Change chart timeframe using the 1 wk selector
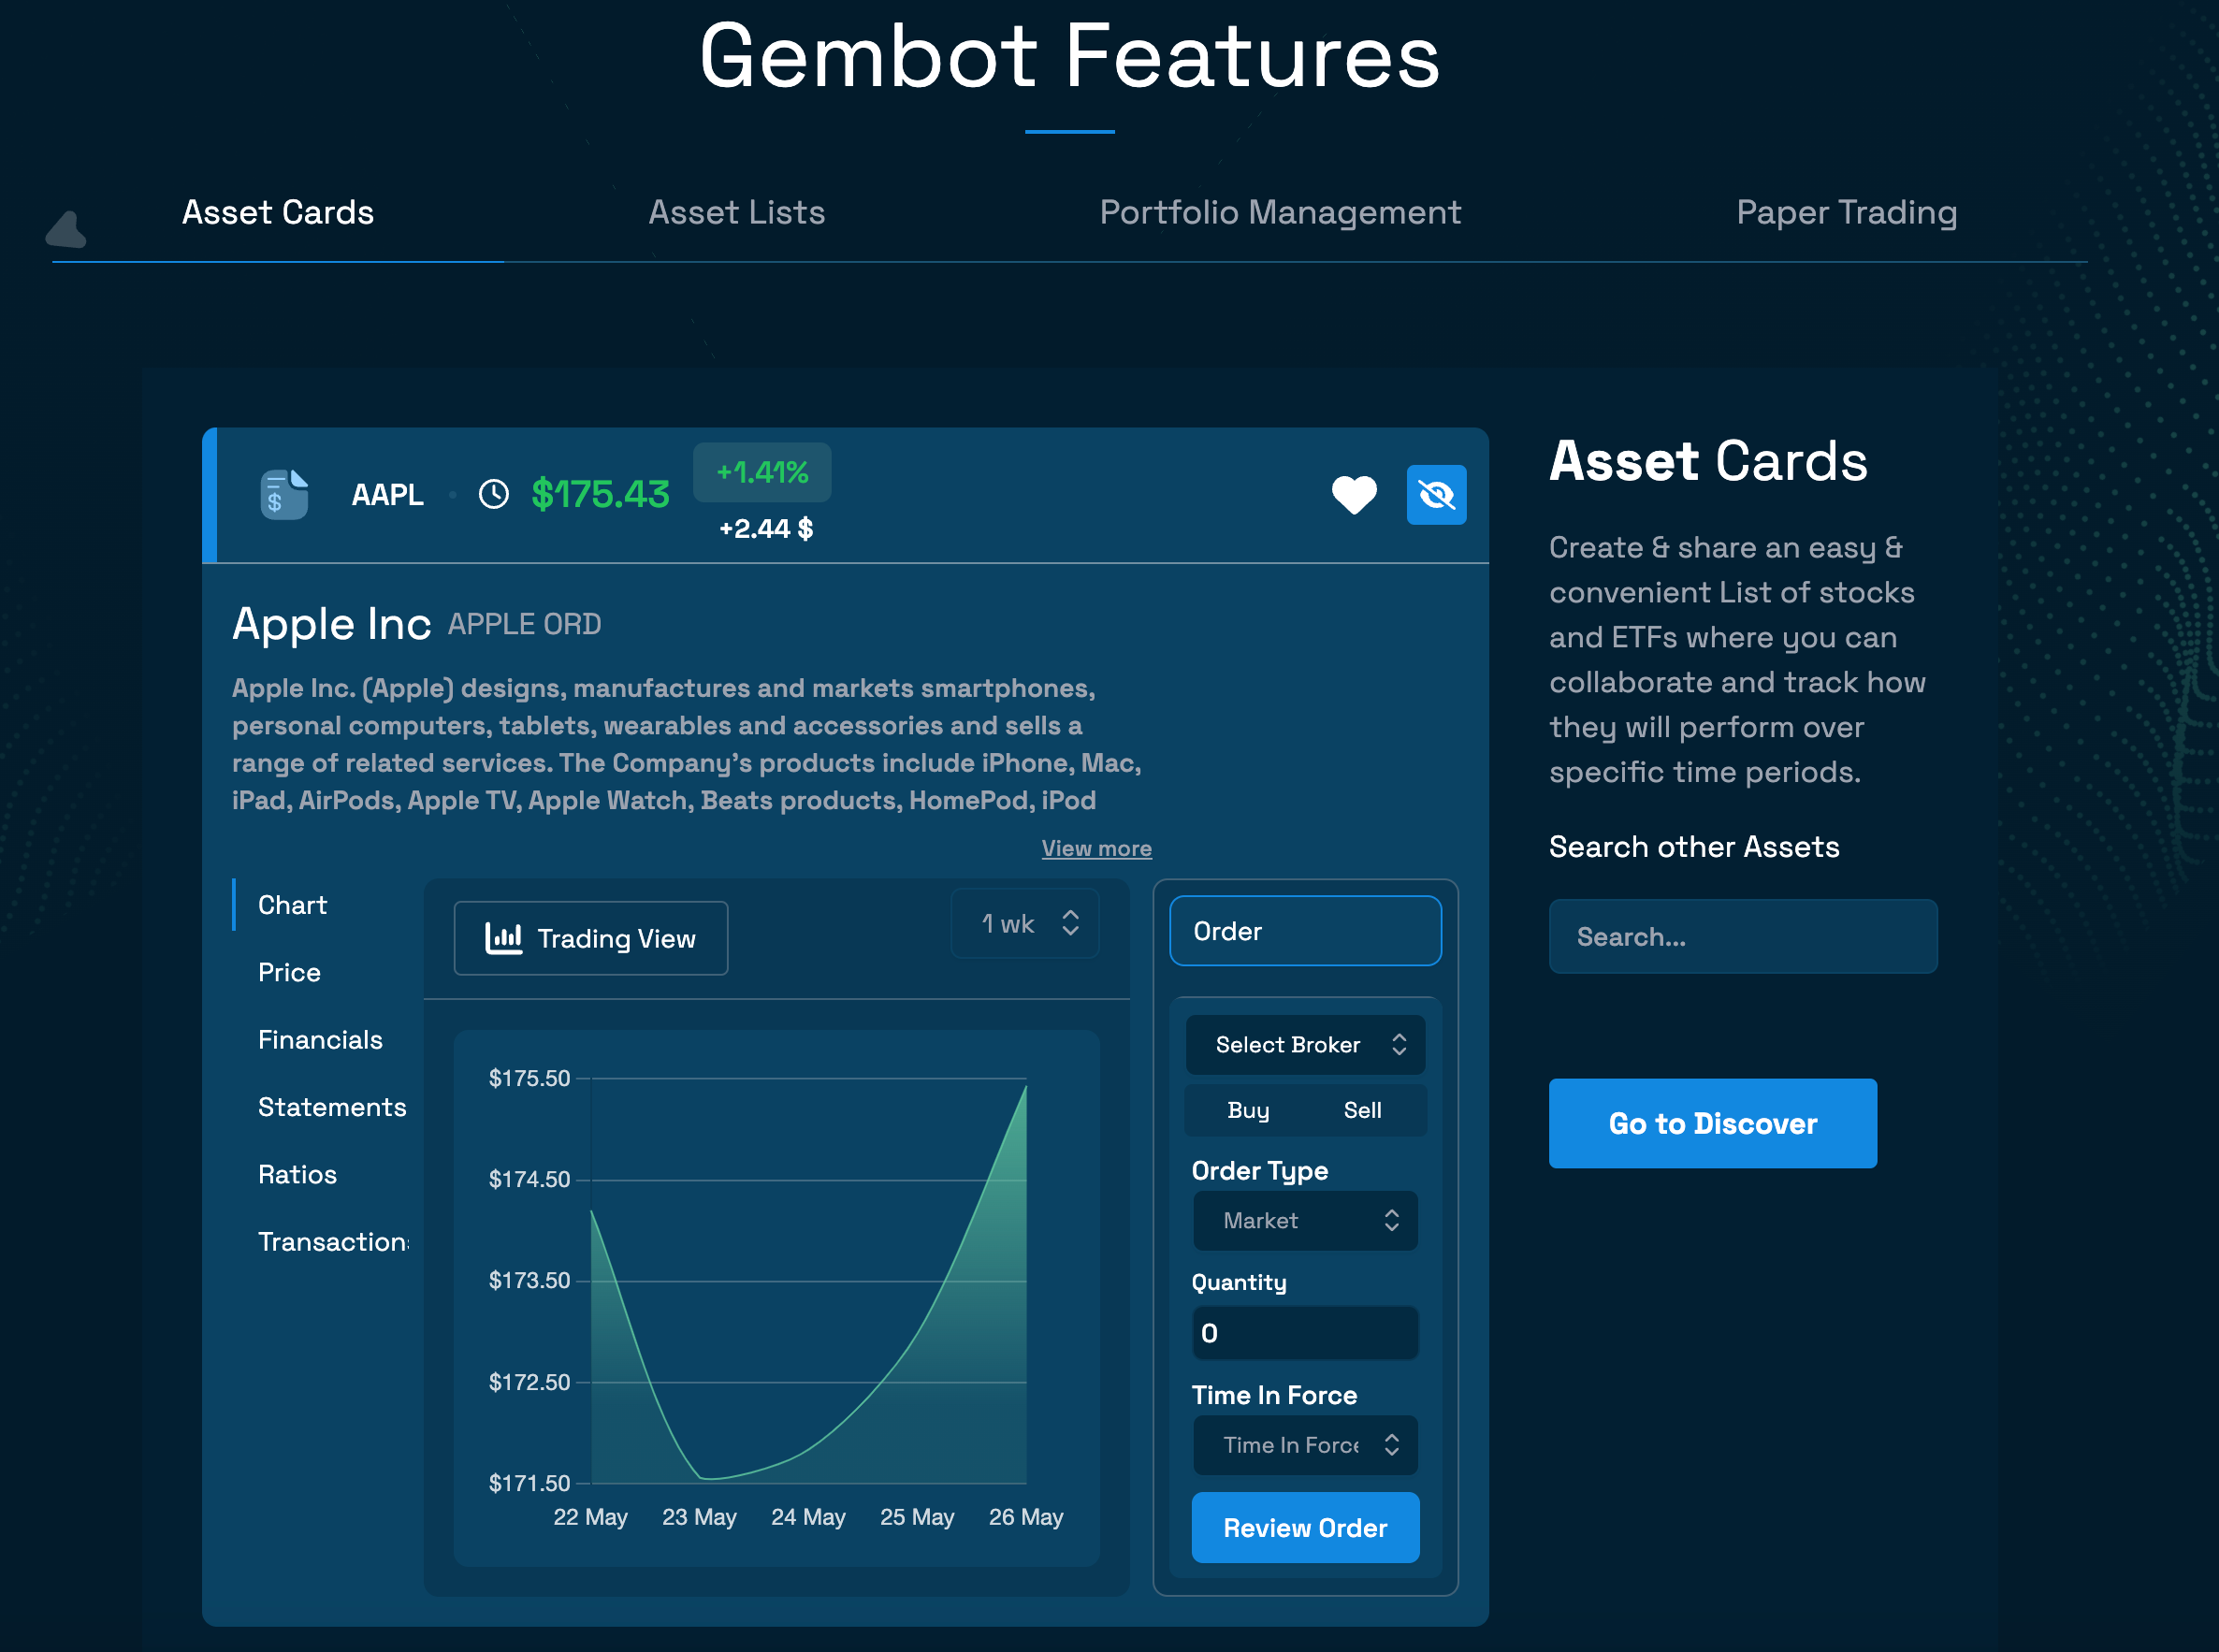Viewport: 2219px width, 1652px height. 1024,923
